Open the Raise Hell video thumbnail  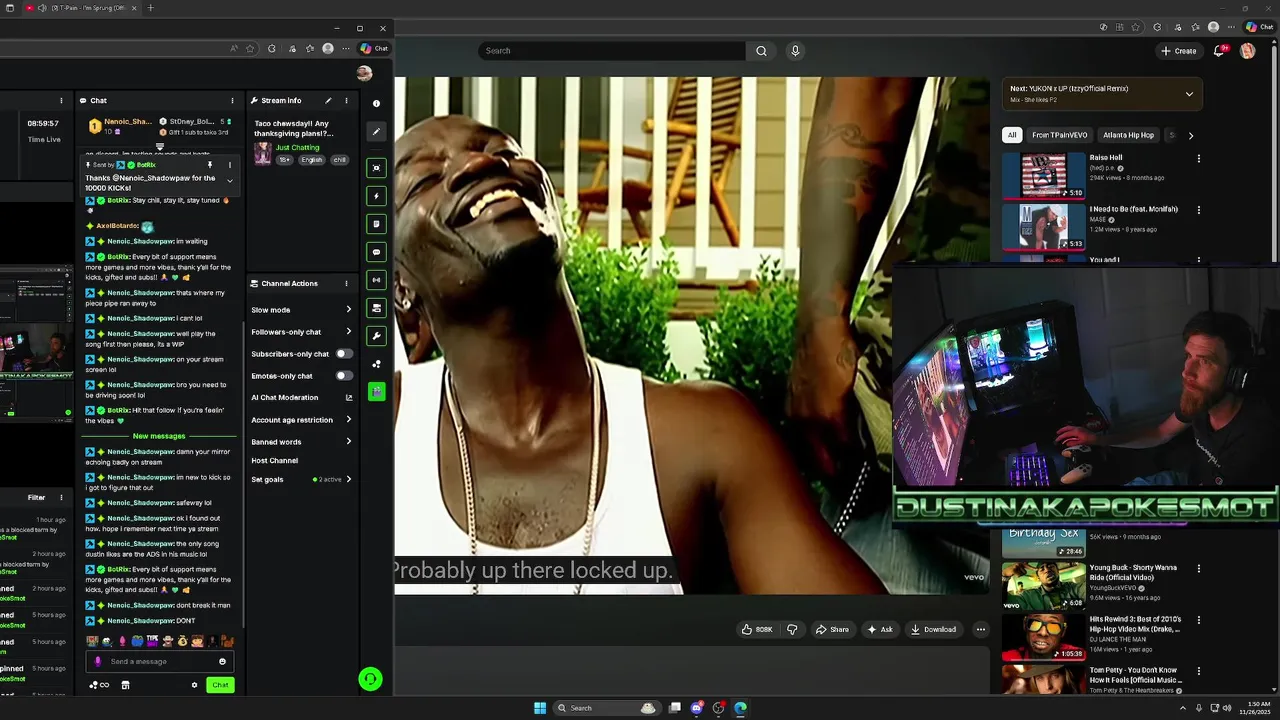tap(1044, 176)
